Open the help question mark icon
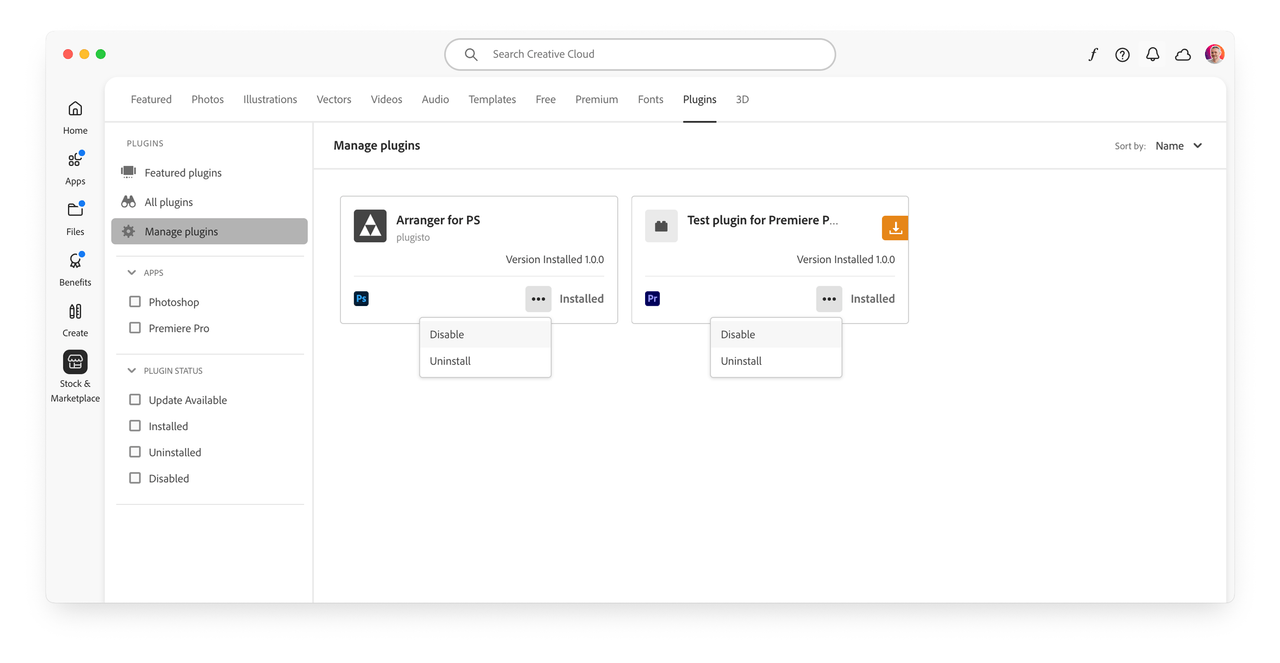Screen dimensions: 1280x663 [x=1122, y=55]
